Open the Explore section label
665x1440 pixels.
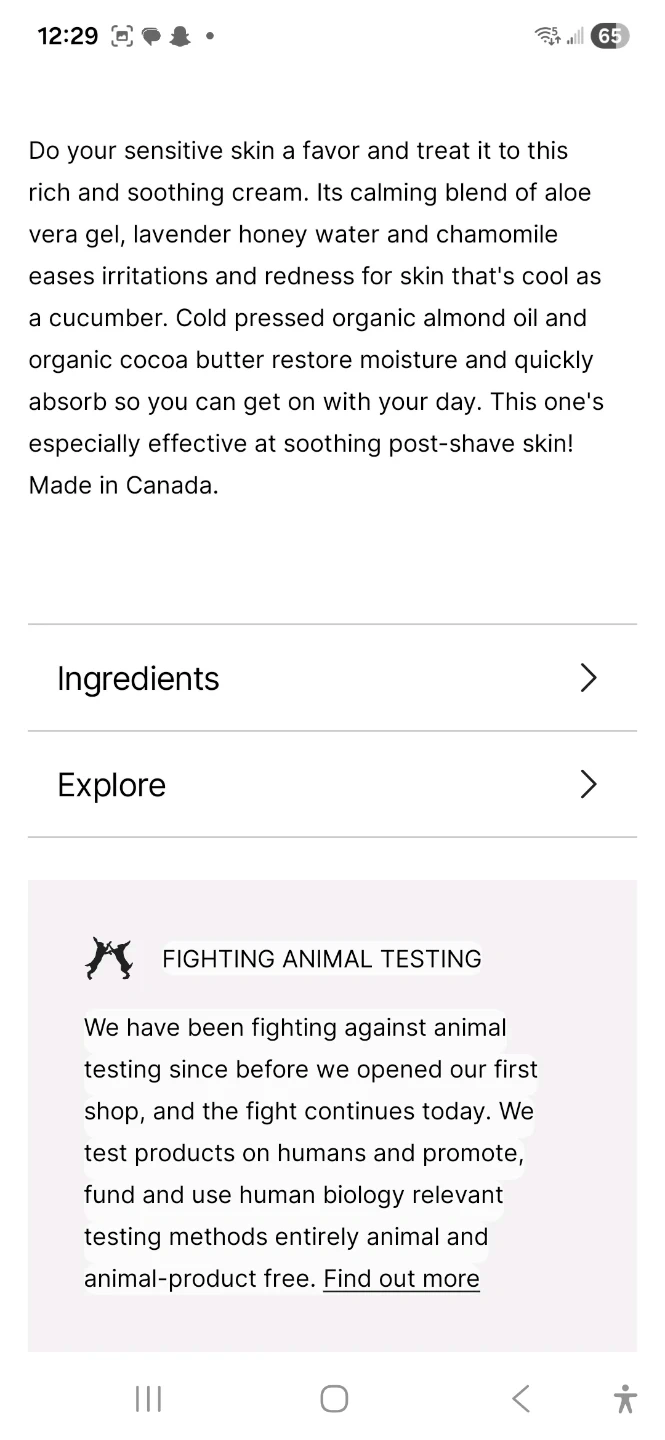(x=112, y=785)
